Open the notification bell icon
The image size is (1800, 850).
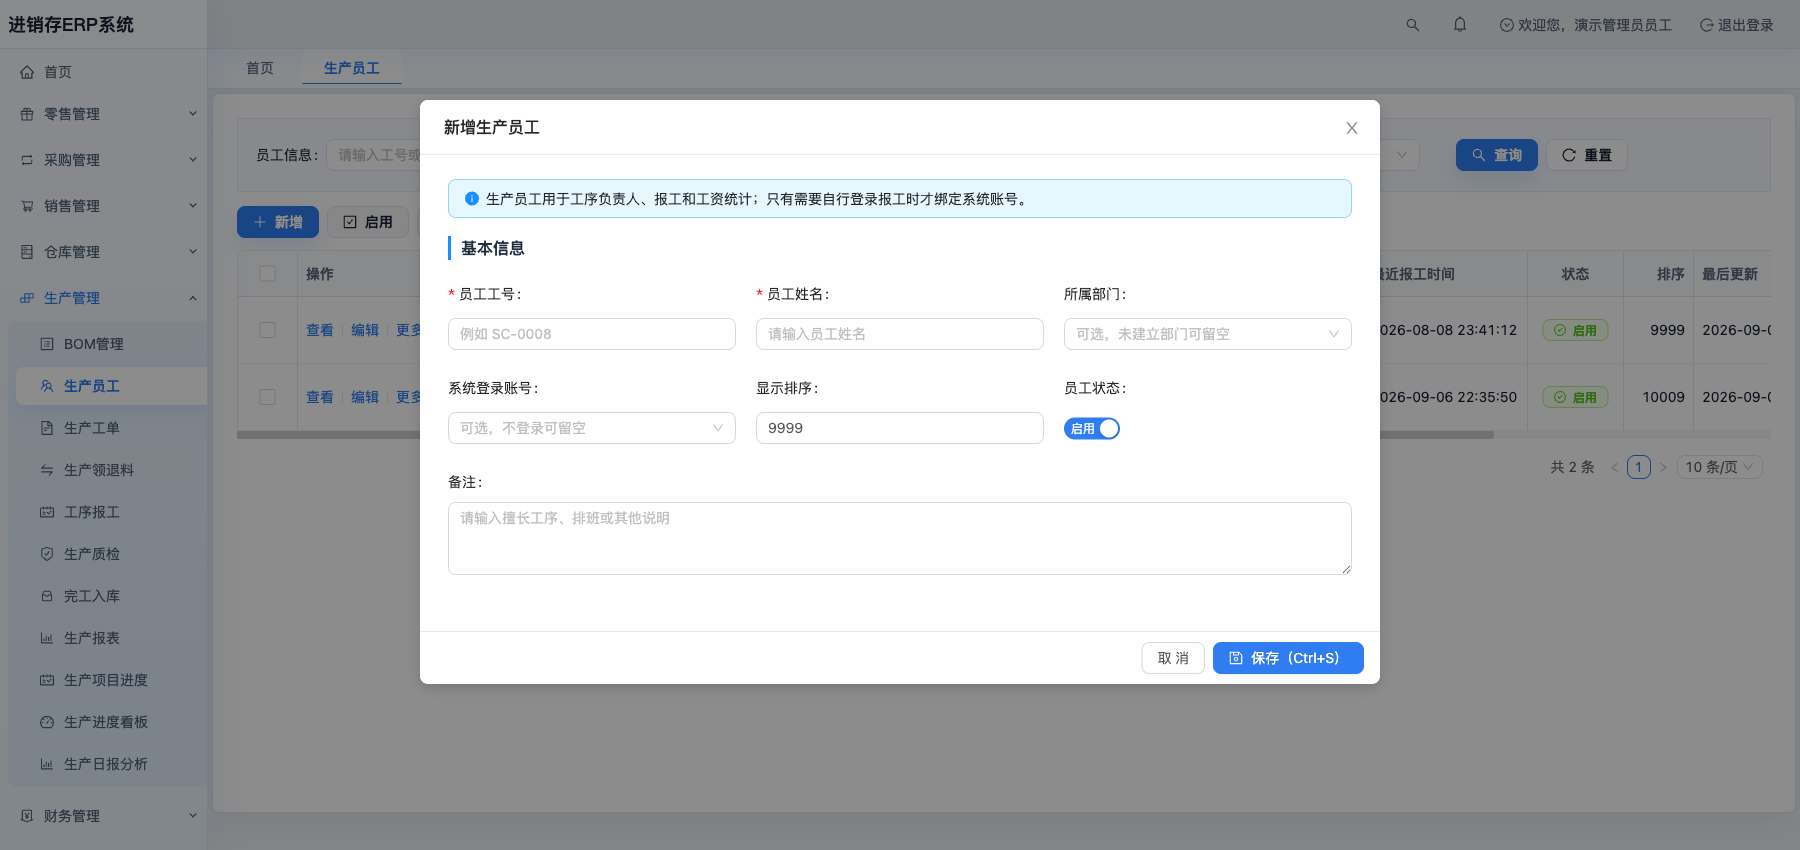(1460, 25)
